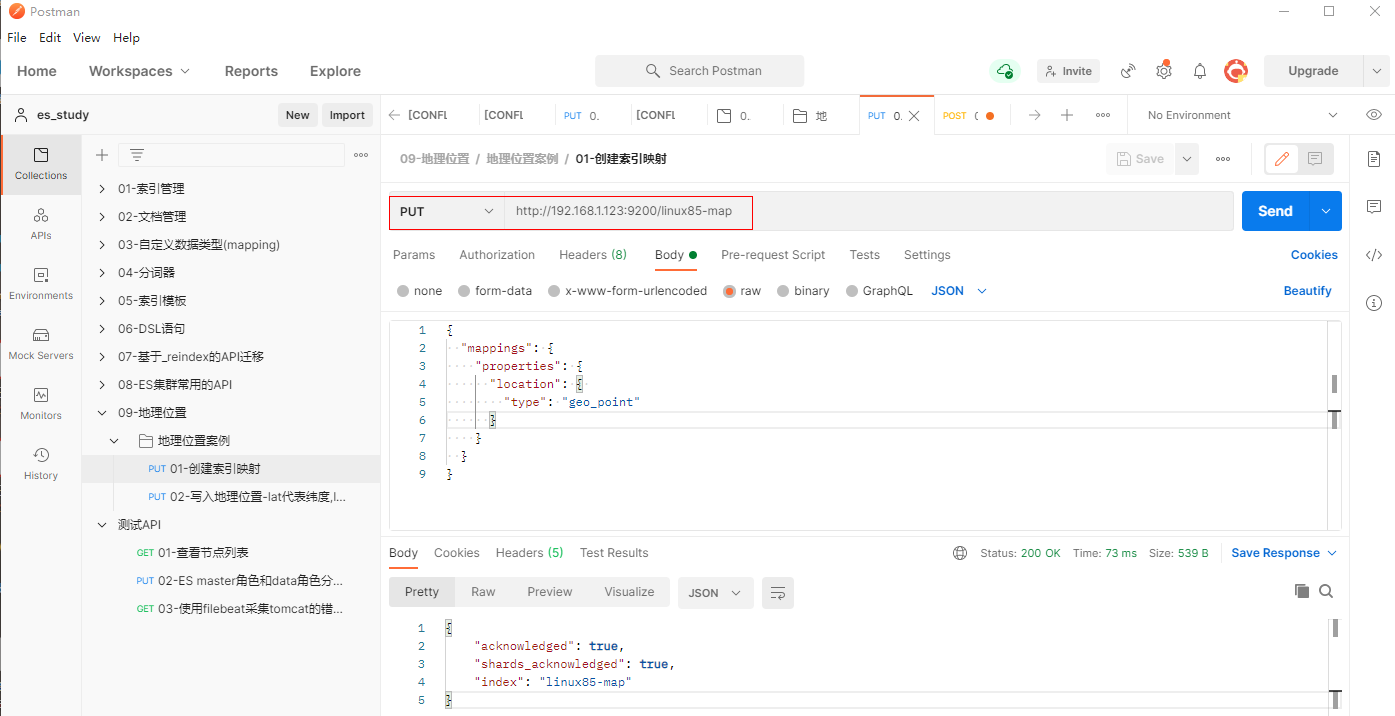Image resolution: width=1395 pixels, height=716 pixels.
Task: Click the notifications bell icon
Action: click(x=1200, y=71)
